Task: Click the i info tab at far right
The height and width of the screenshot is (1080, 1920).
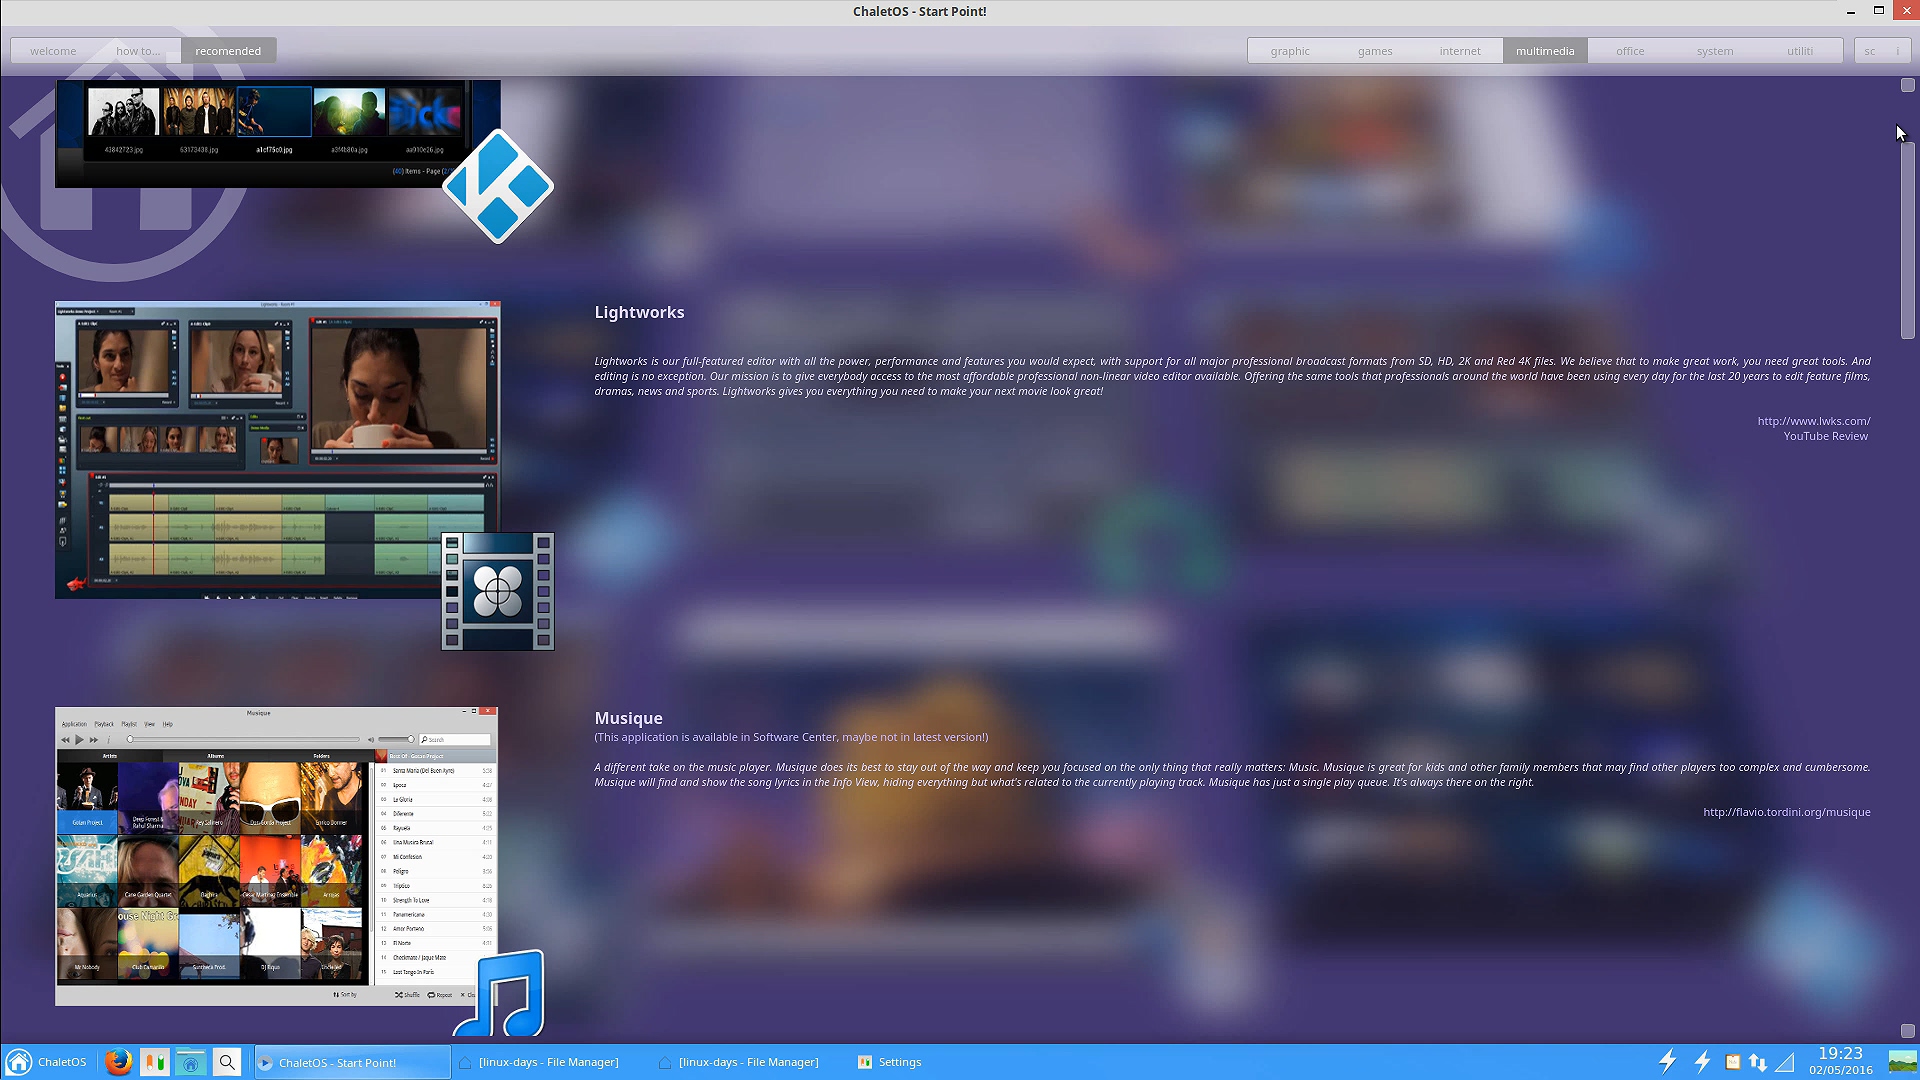Action: pos(1898,51)
